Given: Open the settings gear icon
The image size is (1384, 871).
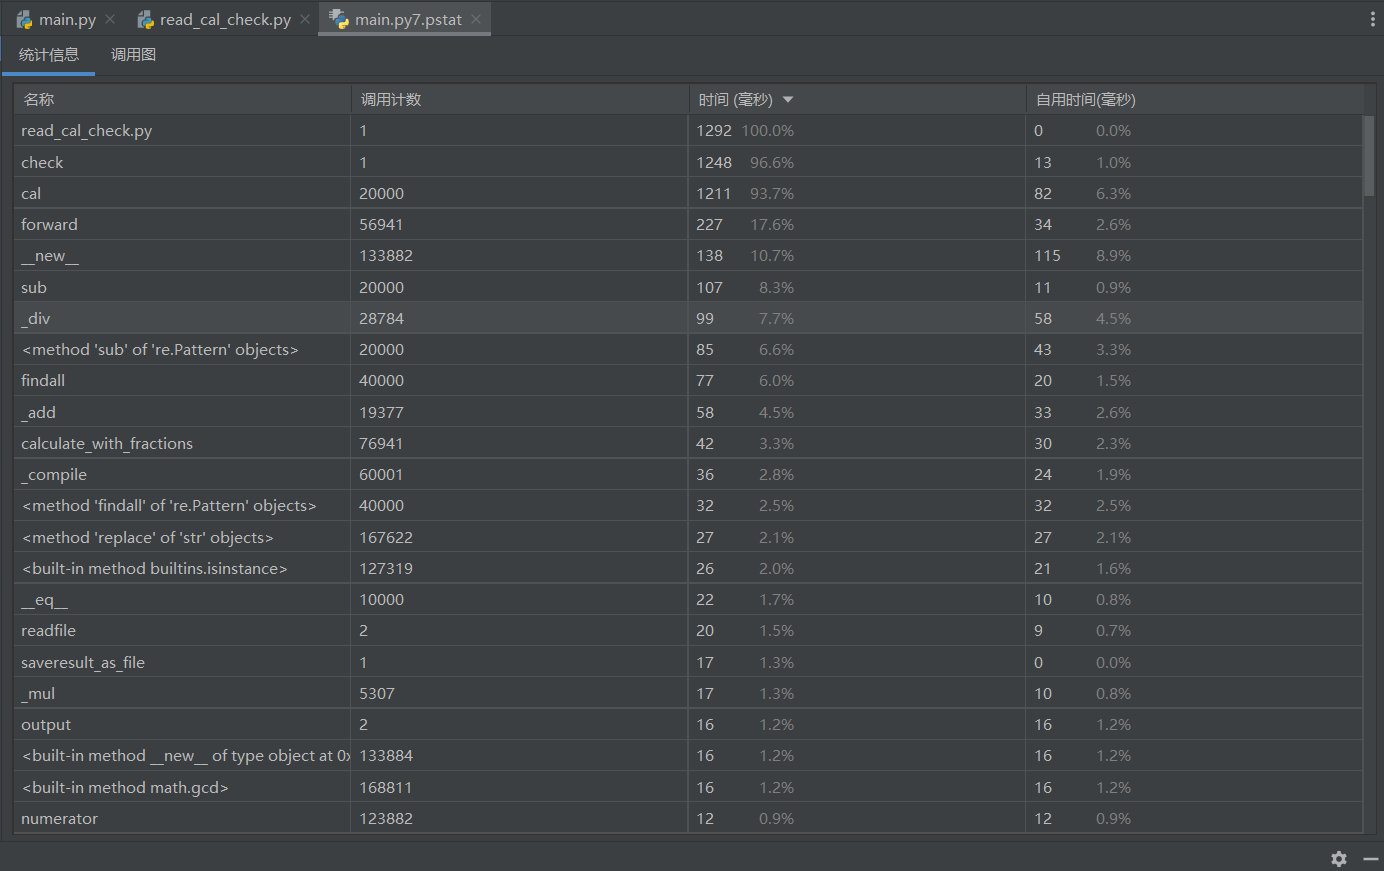Looking at the screenshot, I should pos(1339,858).
